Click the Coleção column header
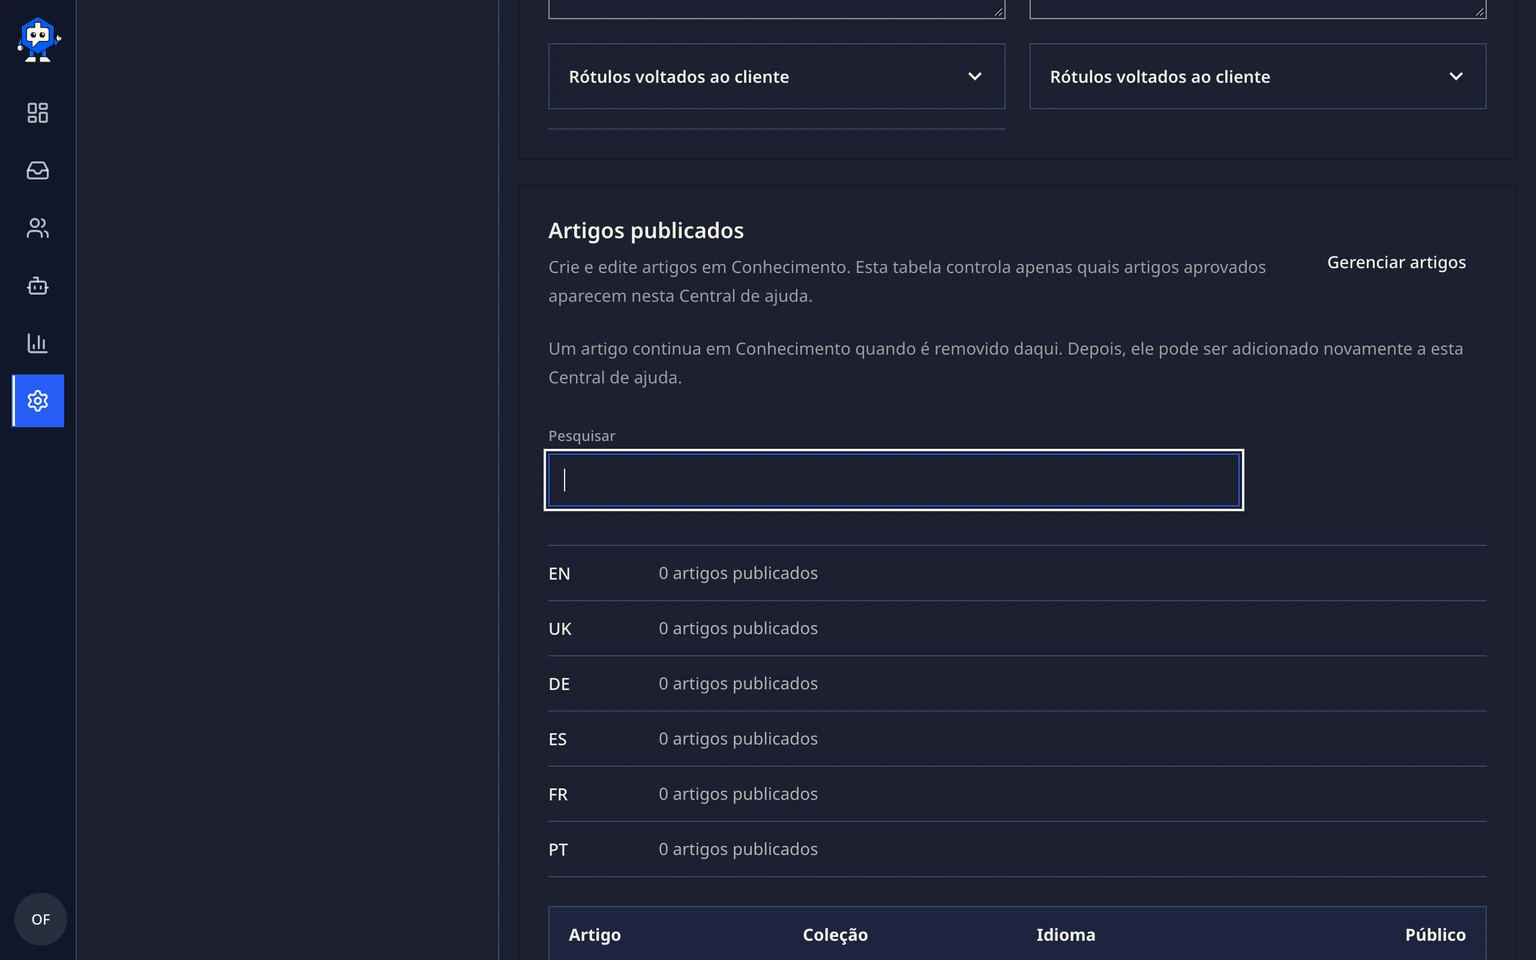1536x960 pixels. coord(835,935)
